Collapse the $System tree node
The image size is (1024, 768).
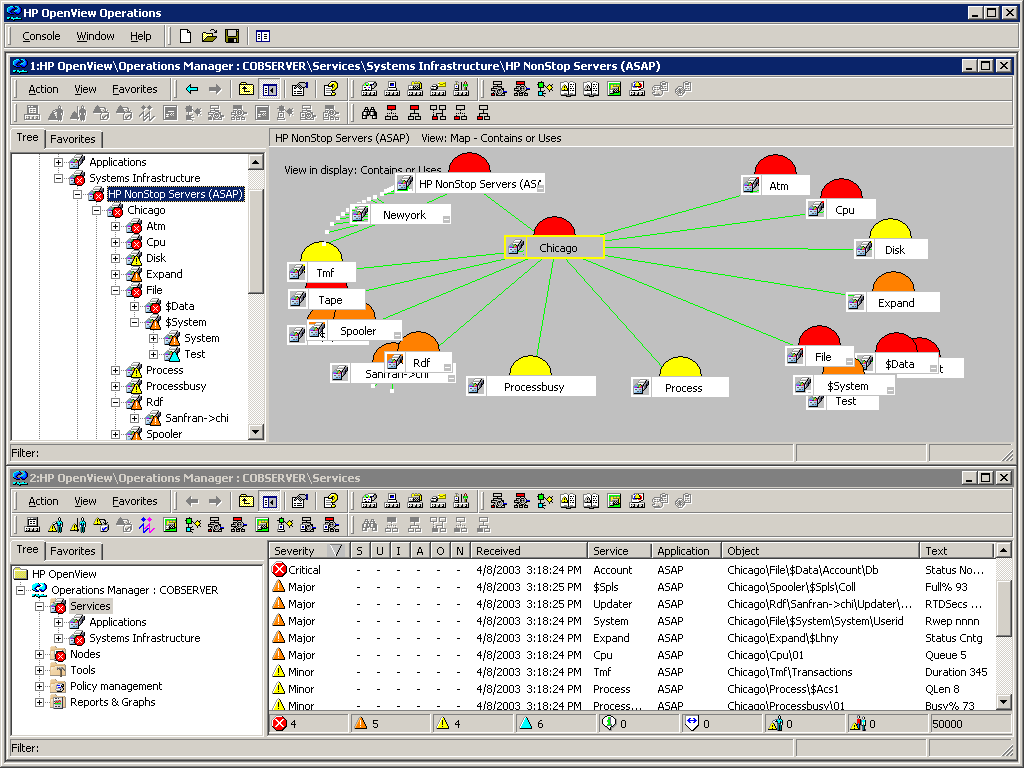click(x=135, y=323)
